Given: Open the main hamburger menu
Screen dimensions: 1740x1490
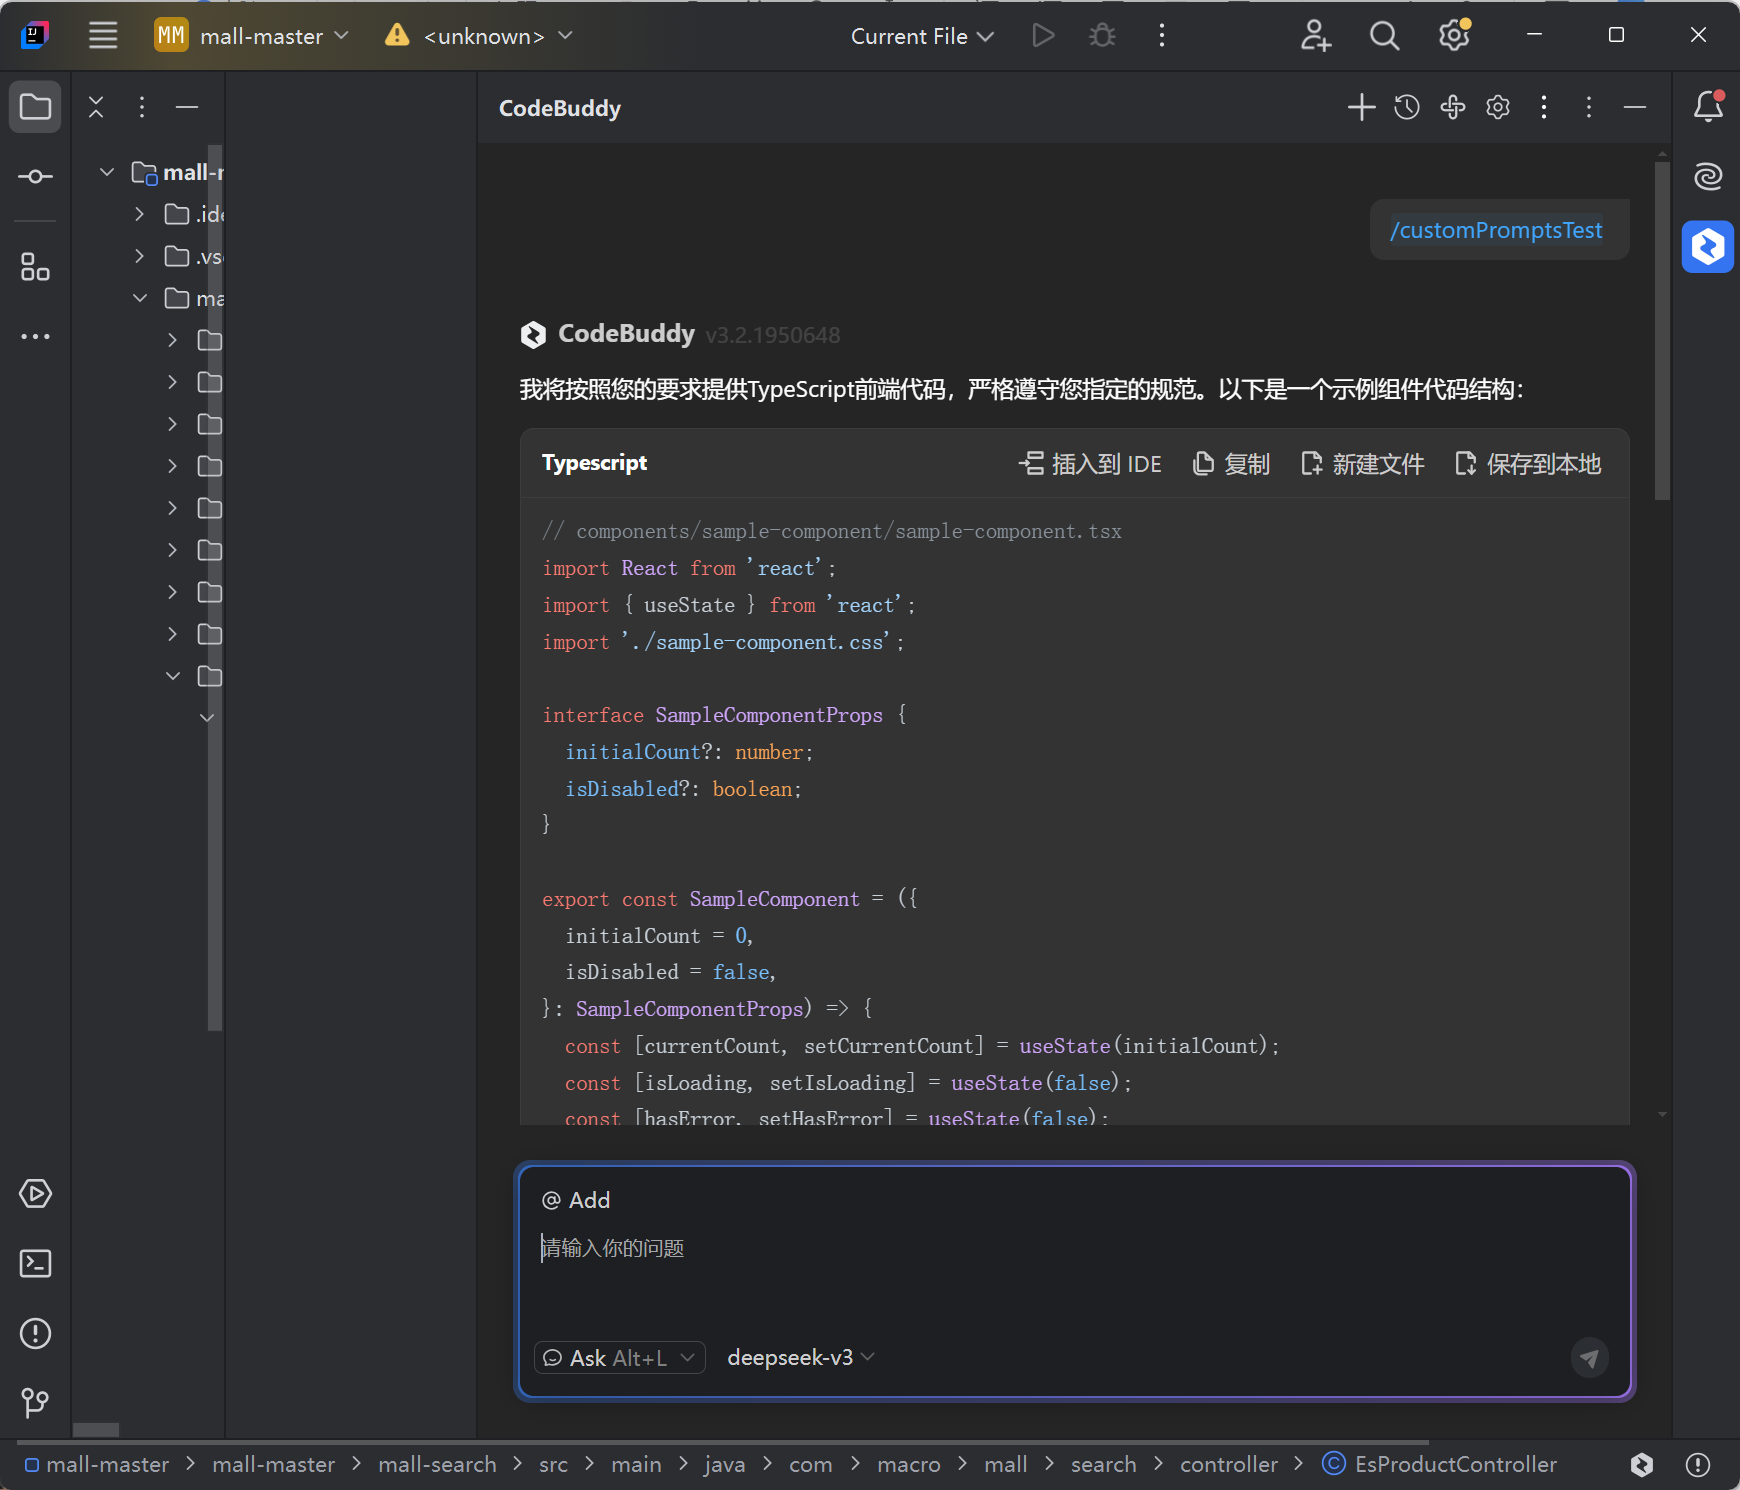Looking at the screenshot, I should [103, 36].
